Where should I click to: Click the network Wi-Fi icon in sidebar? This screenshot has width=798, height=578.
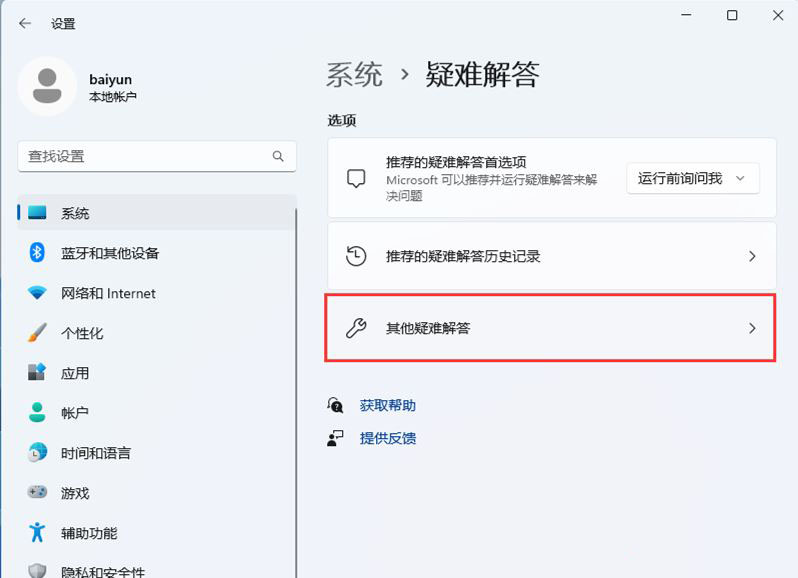point(37,293)
